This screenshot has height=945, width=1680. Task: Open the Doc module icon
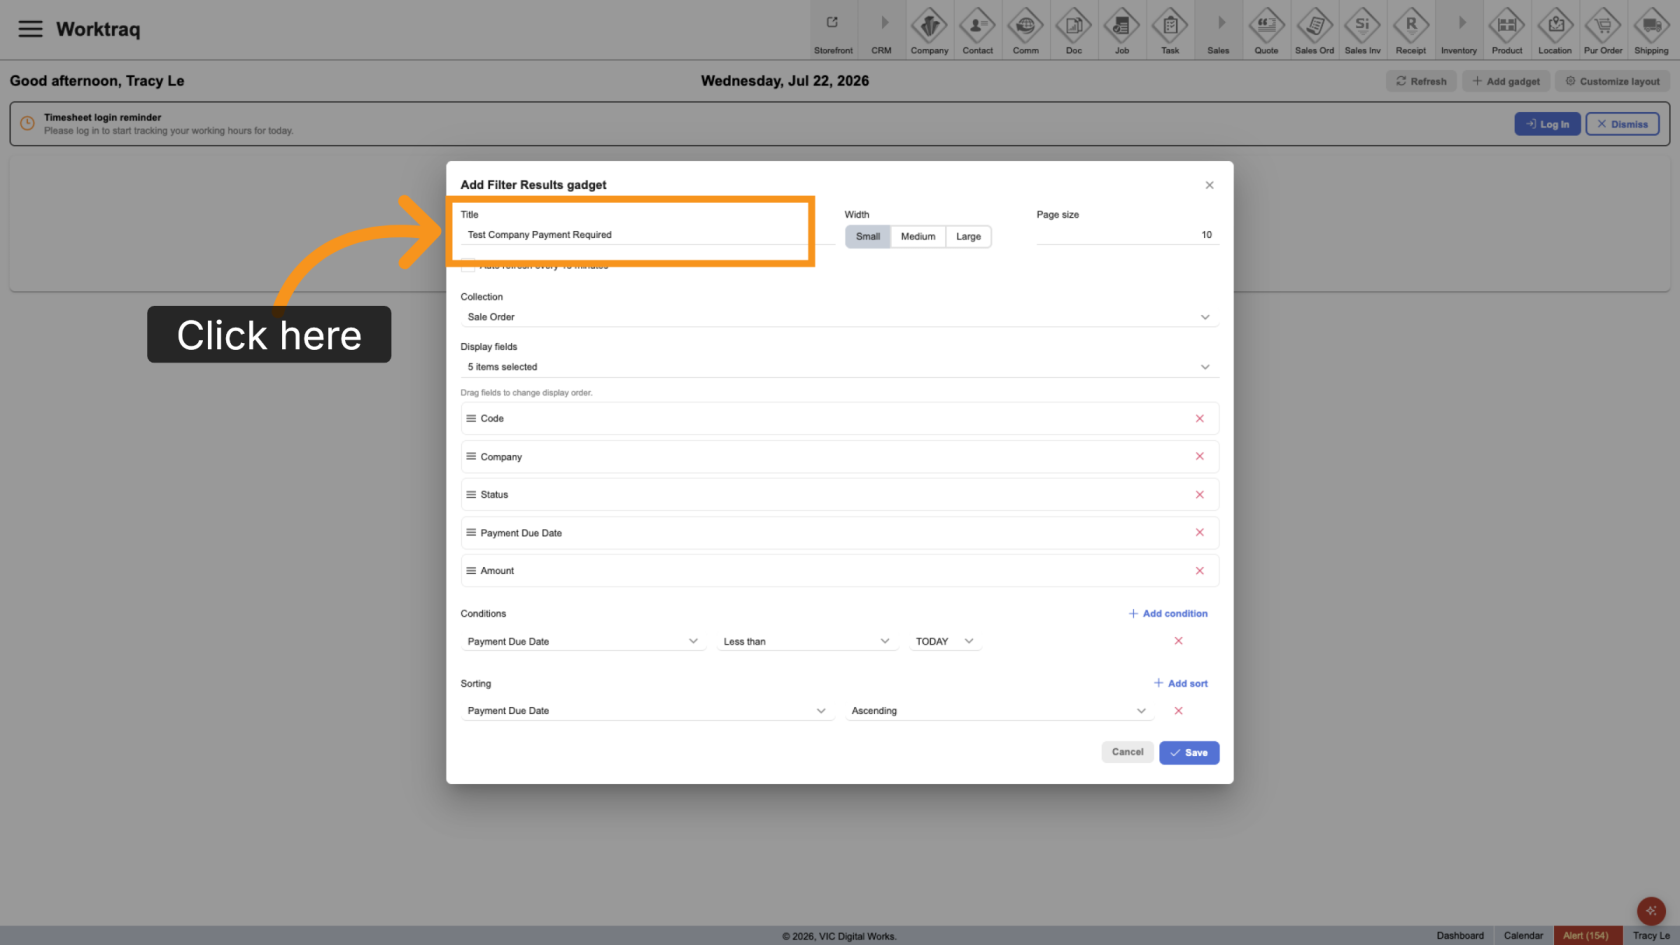tap(1073, 30)
